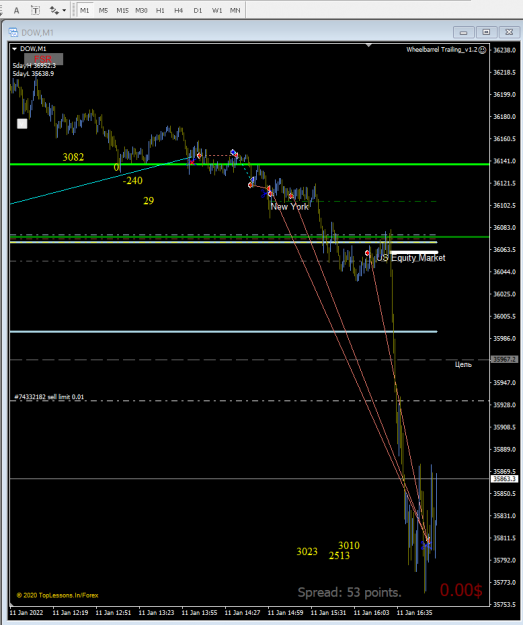Click the yellow 3082 number
523x625 pixels.
click(73, 157)
